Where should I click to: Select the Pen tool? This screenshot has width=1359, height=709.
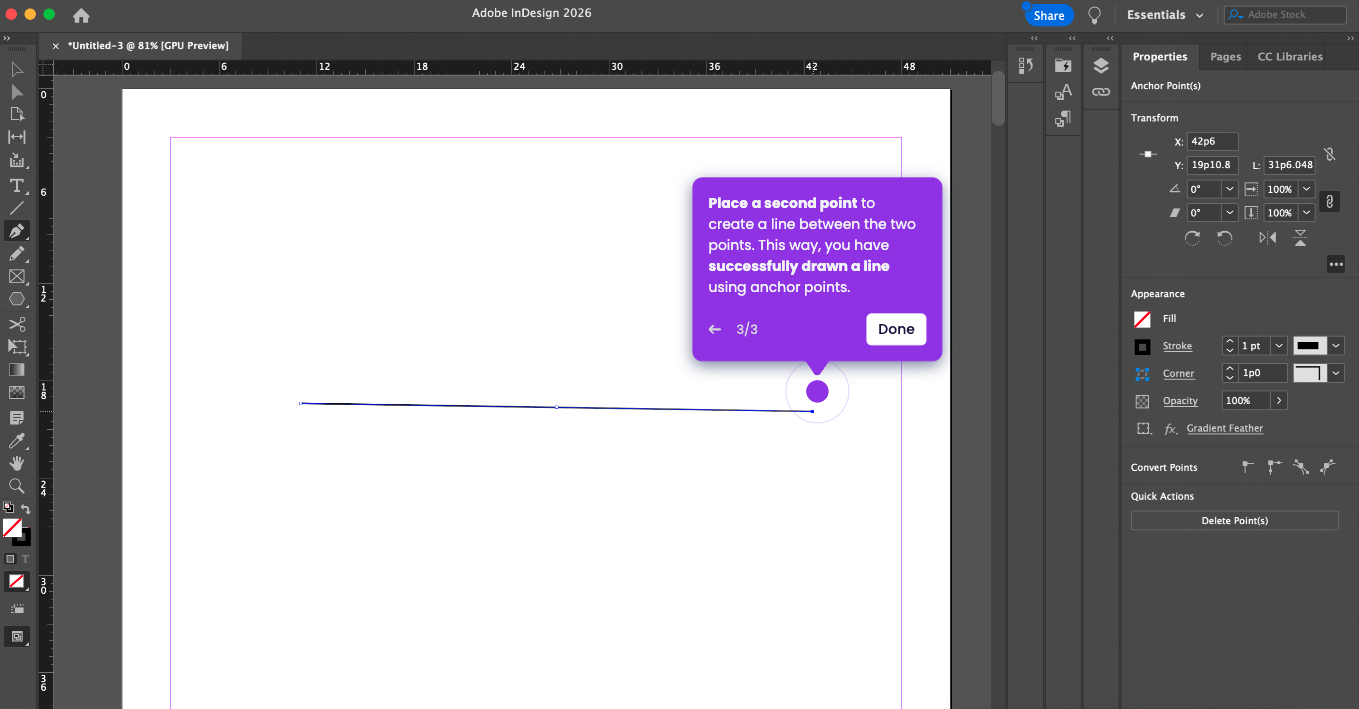point(17,231)
